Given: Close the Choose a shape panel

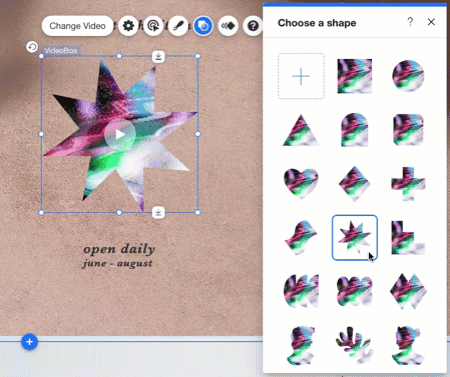Looking at the screenshot, I should tap(431, 22).
